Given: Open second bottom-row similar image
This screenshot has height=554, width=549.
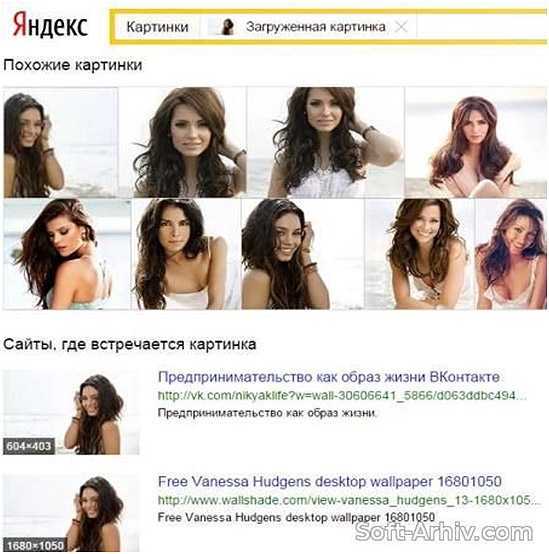Looking at the screenshot, I should [186, 254].
